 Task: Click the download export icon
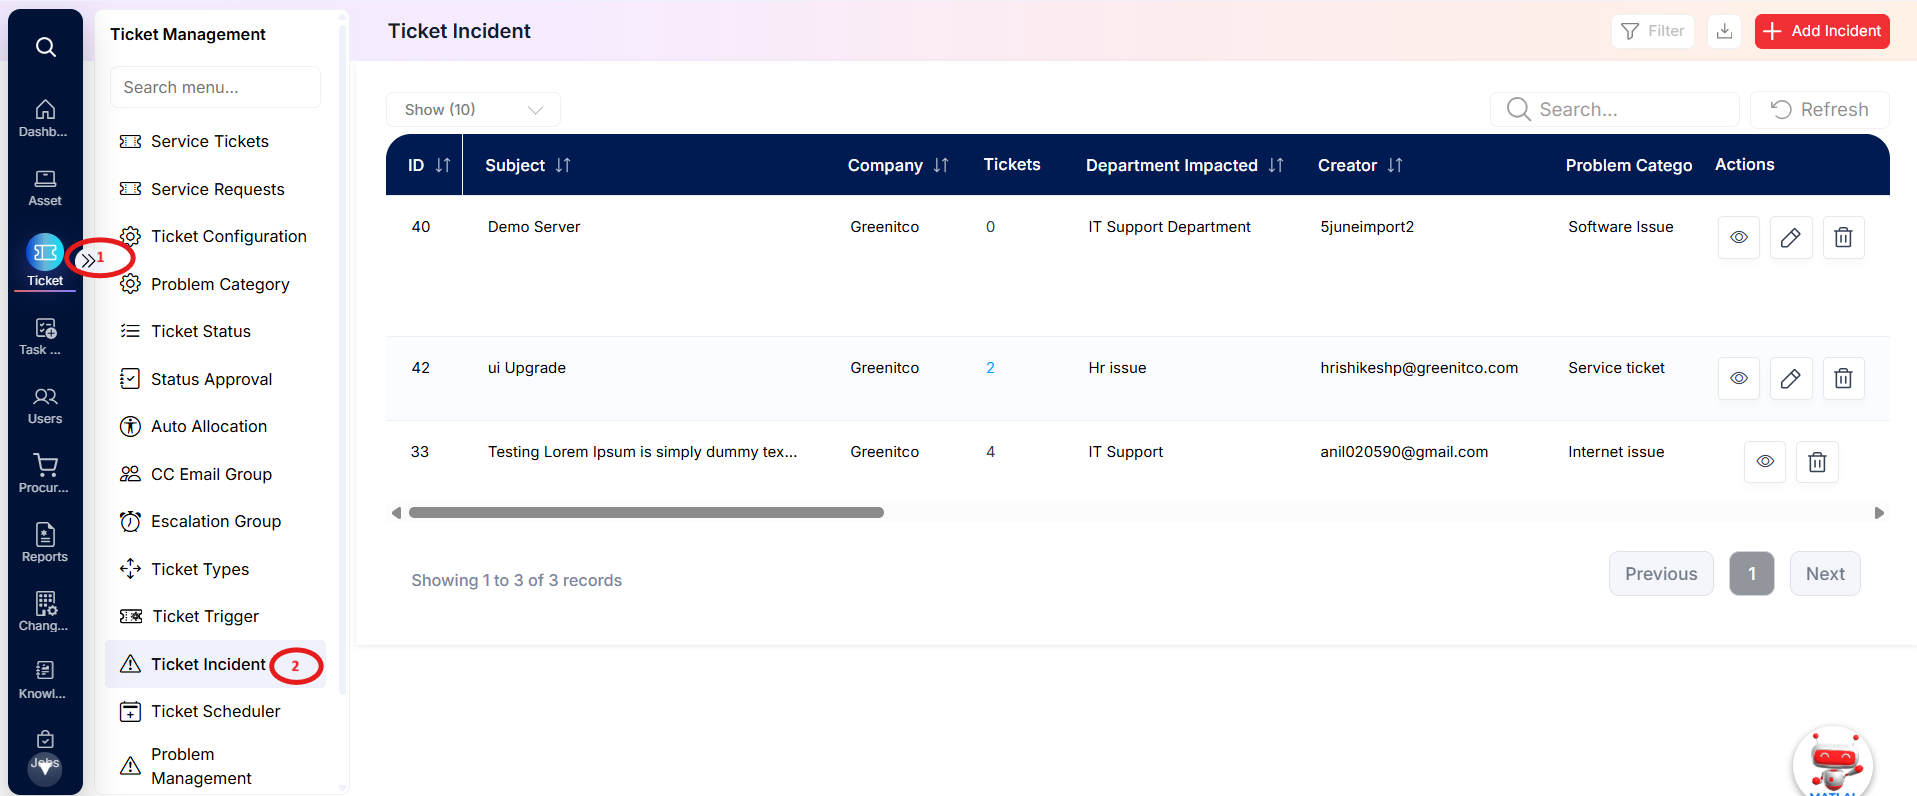point(1724,31)
